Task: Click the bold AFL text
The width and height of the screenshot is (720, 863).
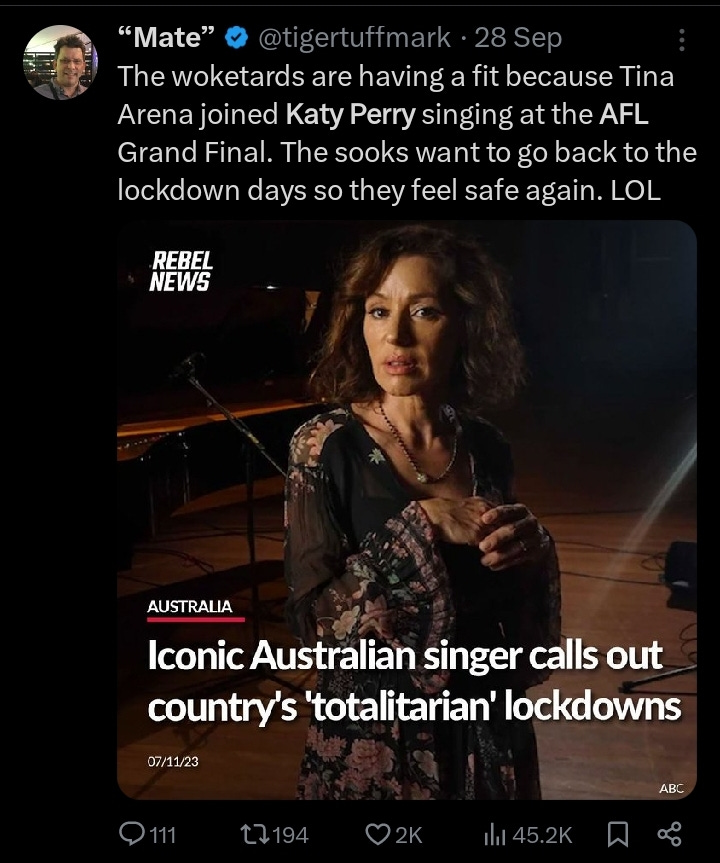Action: pyautogui.click(x=624, y=114)
